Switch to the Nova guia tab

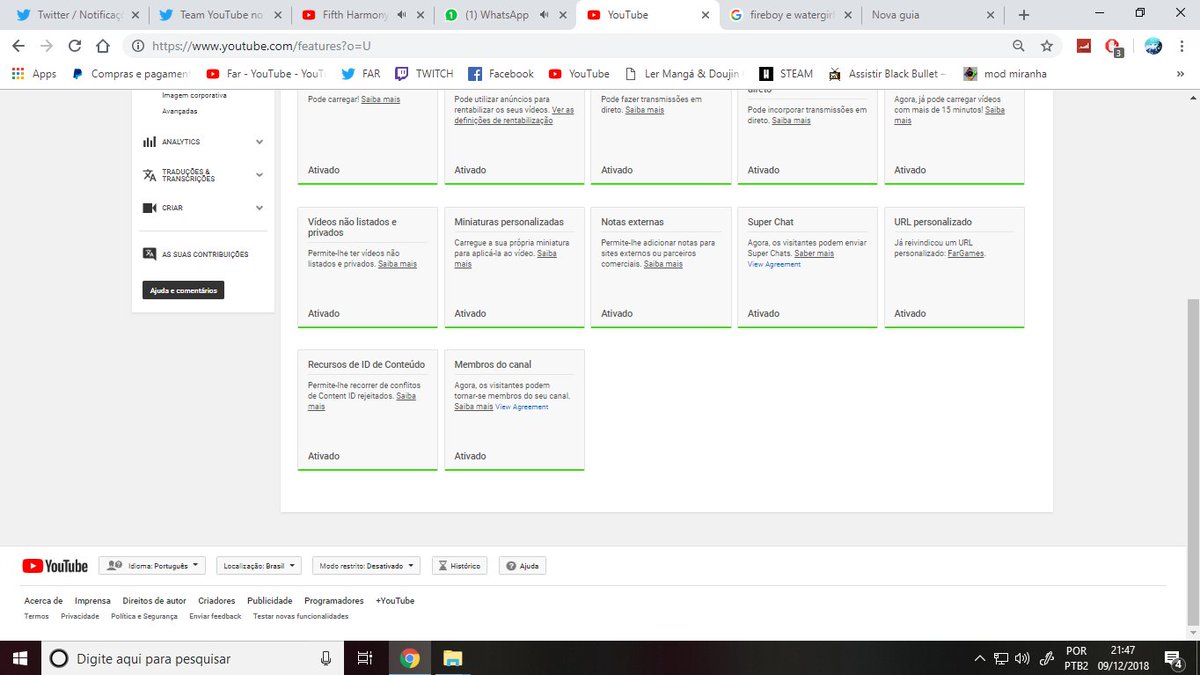click(935, 15)
